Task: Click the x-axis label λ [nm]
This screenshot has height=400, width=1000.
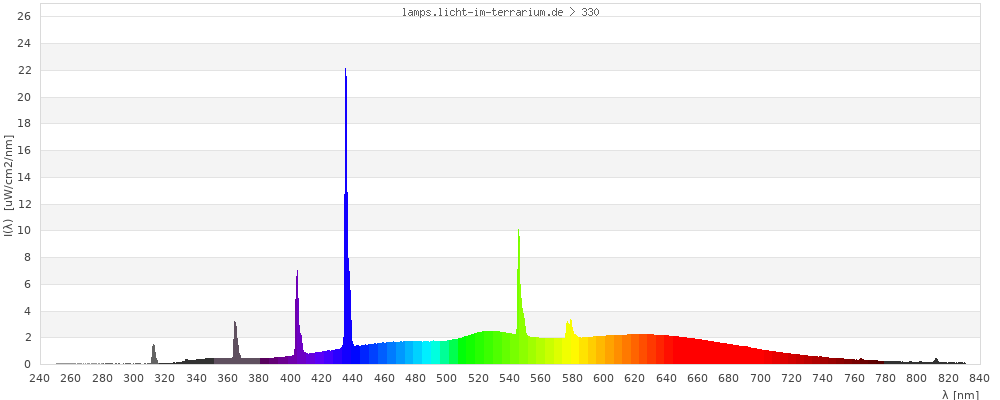Action: pyautogui.click(x=960, y=394)
